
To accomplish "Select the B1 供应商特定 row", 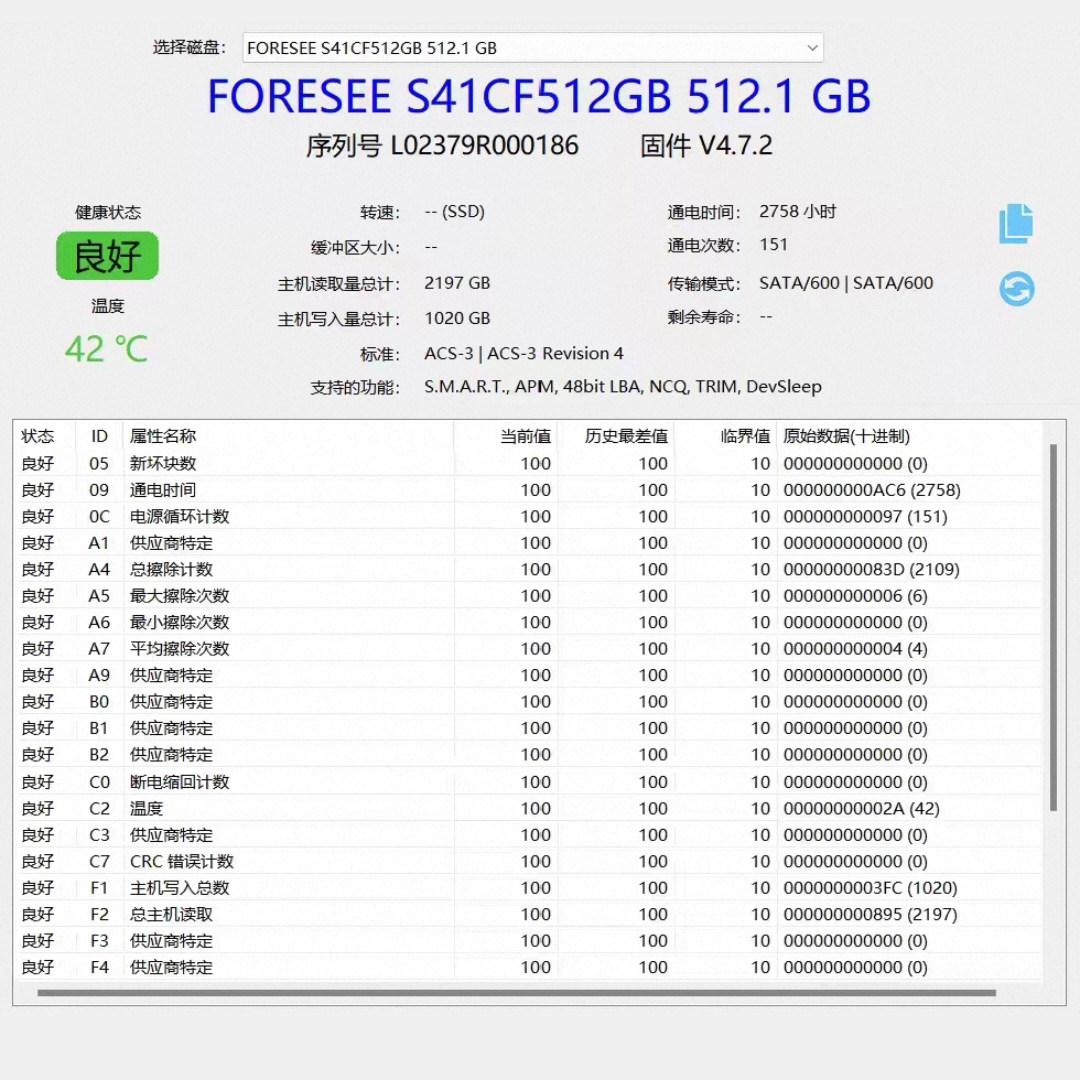I will [528, 728].
